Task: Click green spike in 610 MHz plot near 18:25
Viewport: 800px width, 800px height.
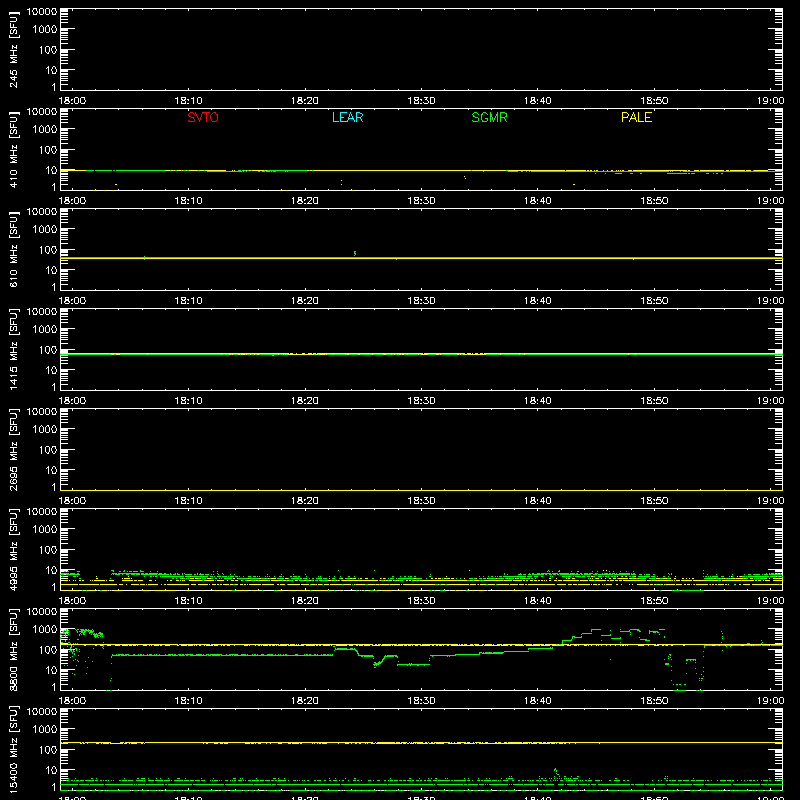Action: (355, 253)
